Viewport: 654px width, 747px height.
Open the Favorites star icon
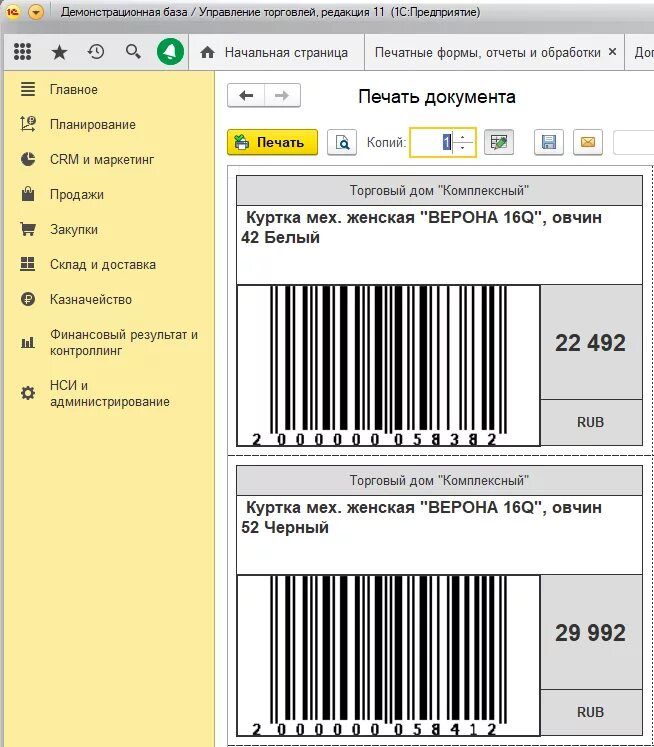pos(59,52)
